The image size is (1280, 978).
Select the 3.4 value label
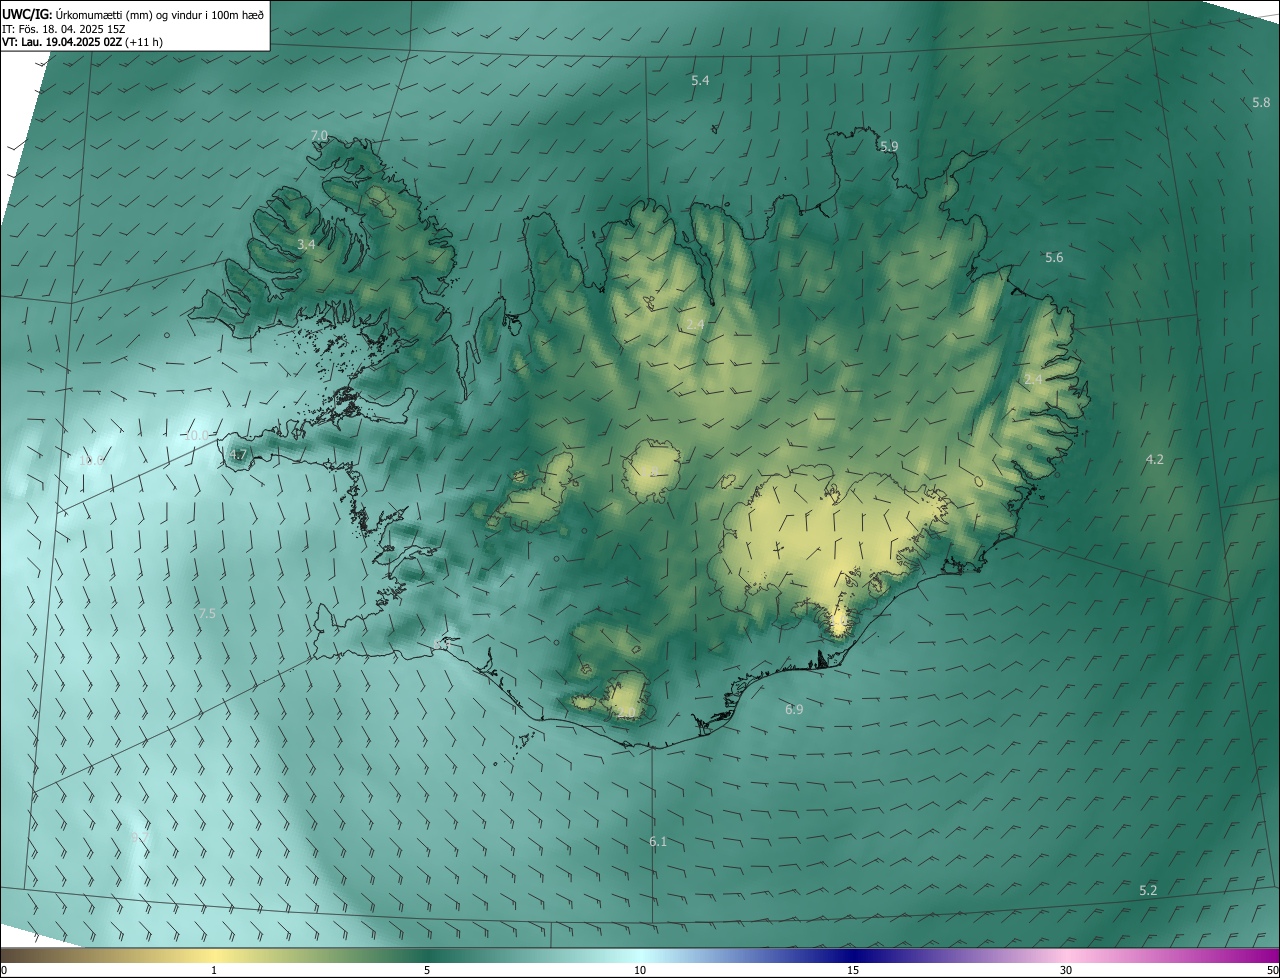tap(307, 244)
